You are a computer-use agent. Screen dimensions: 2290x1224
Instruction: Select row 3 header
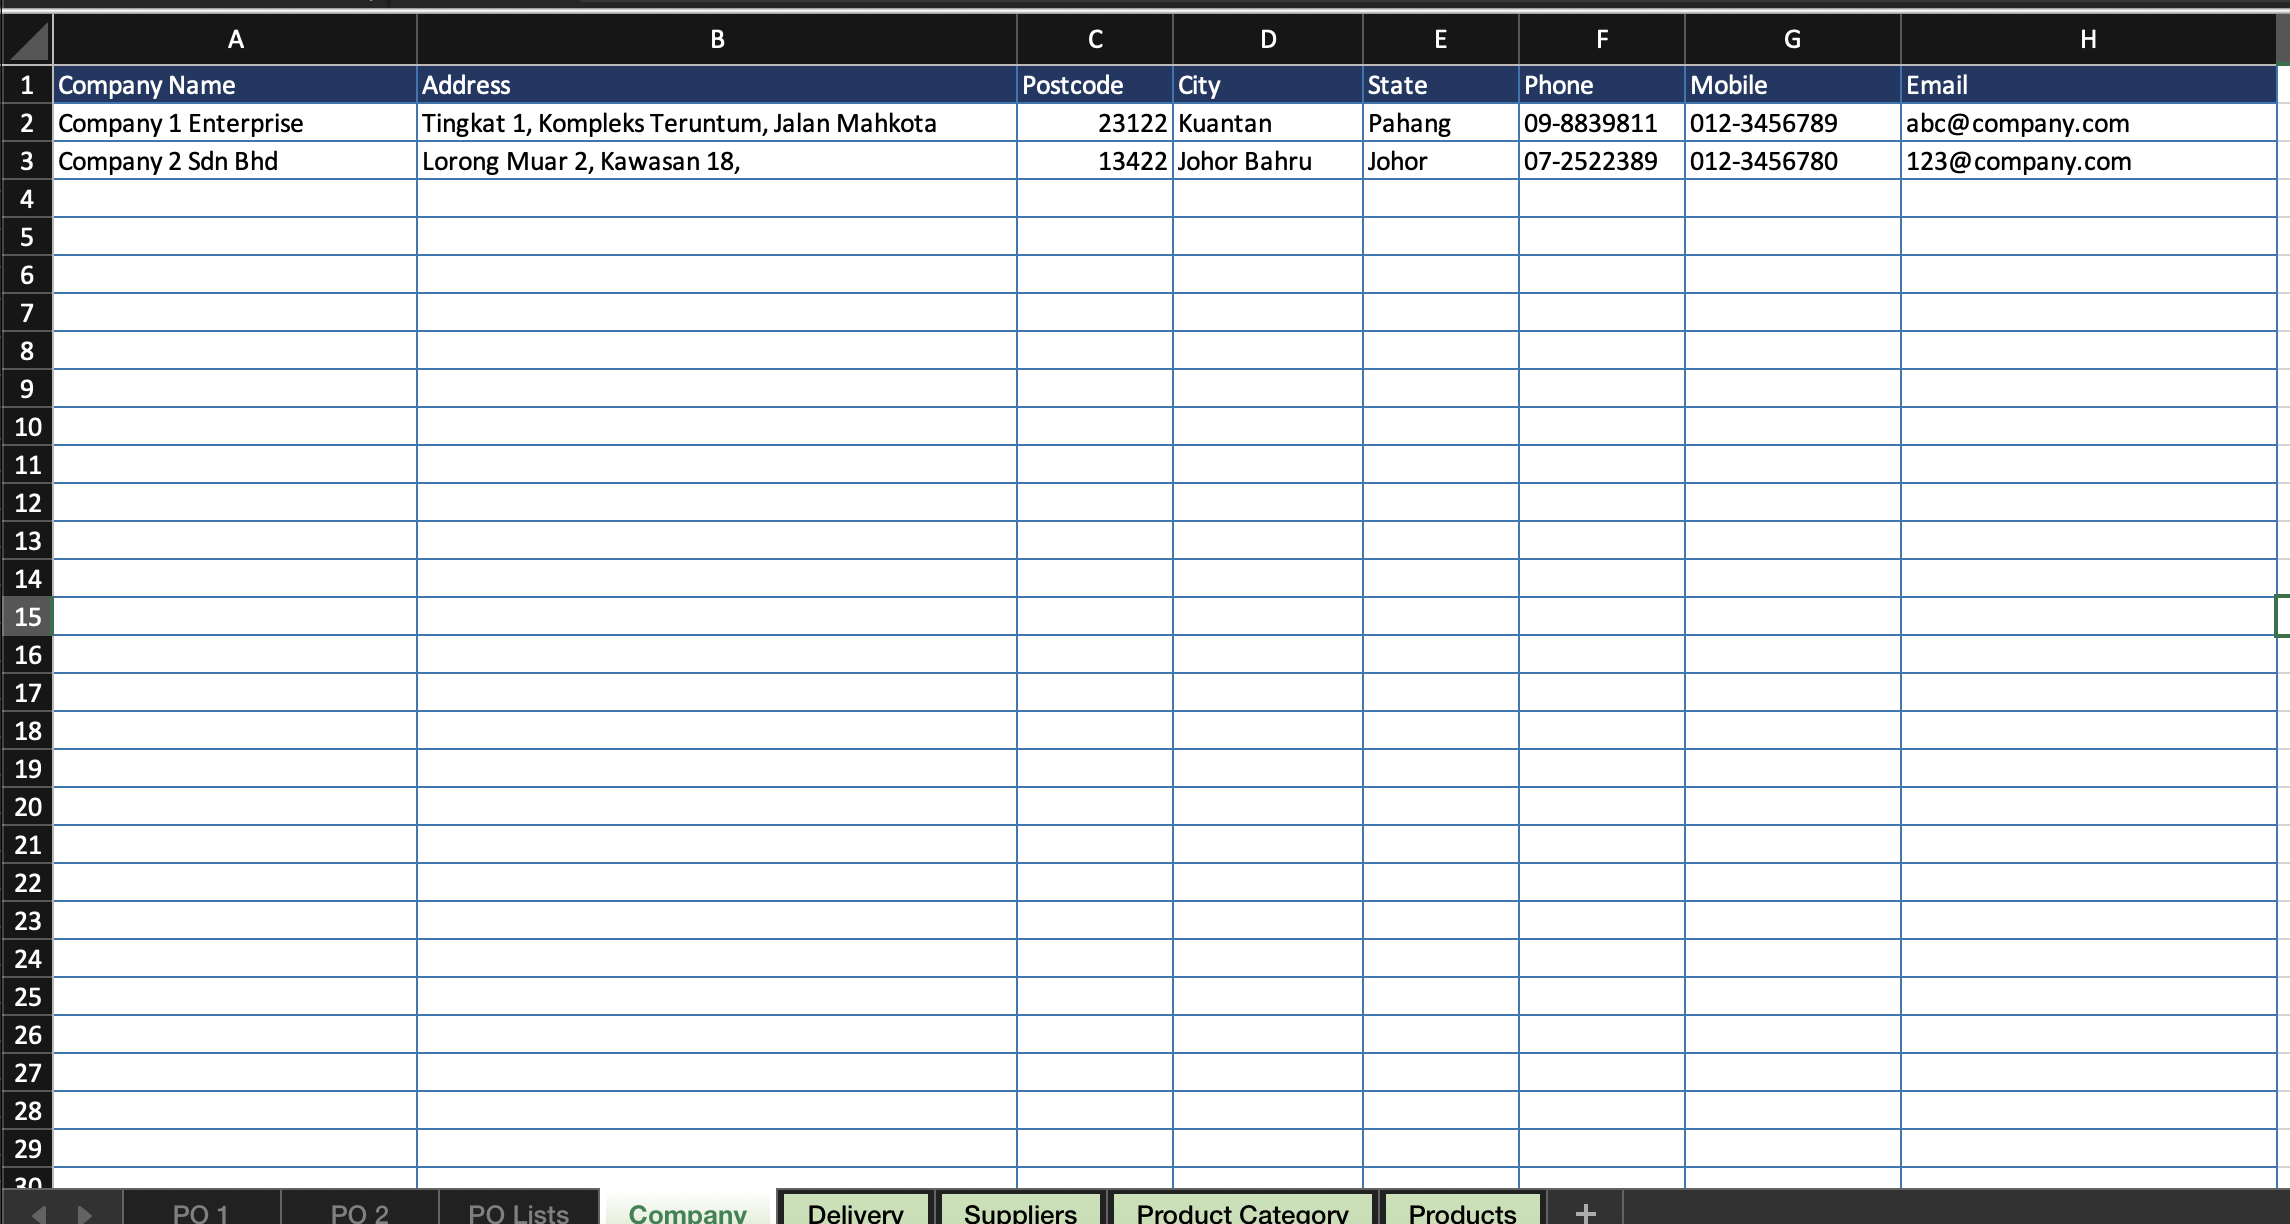pos(27,161)
